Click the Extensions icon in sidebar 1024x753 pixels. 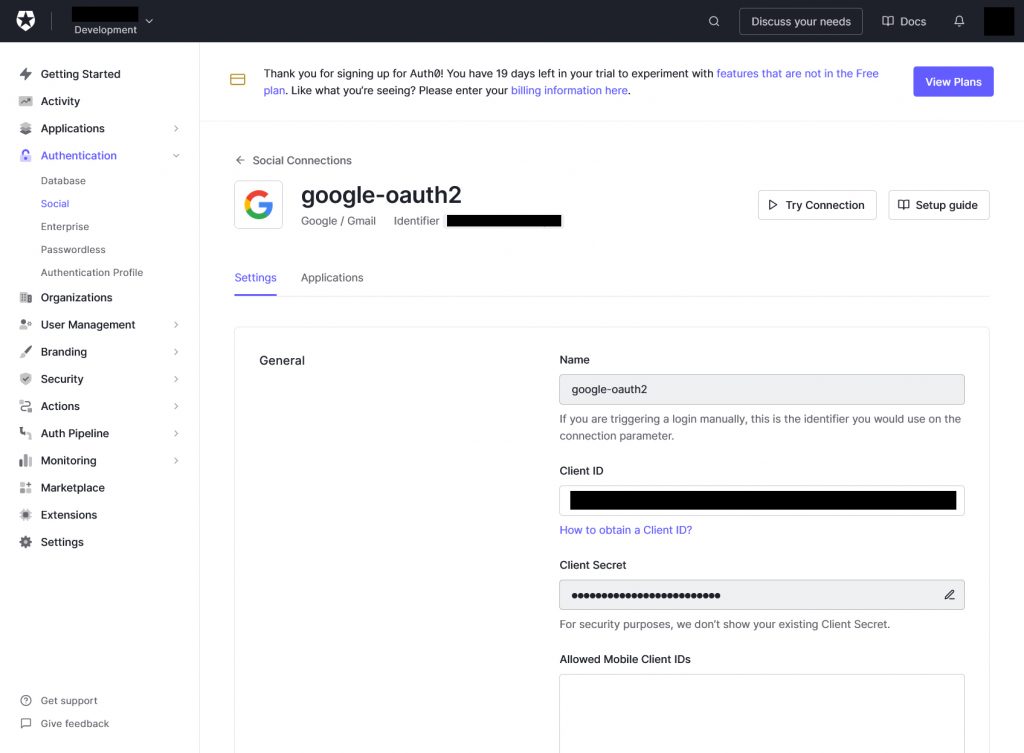tap(25, 515)
